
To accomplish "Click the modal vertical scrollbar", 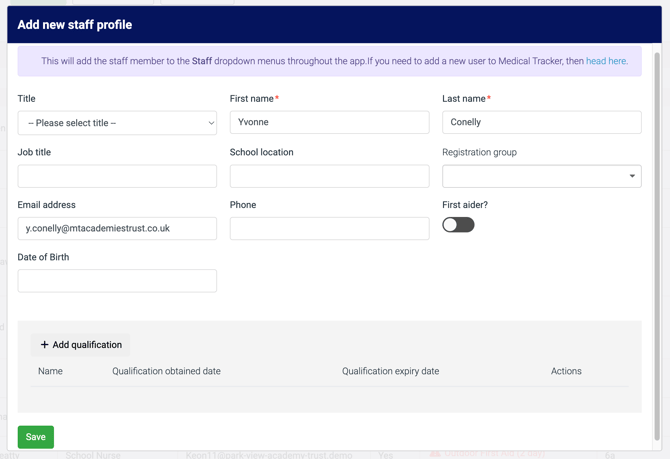I will tap(657, 246).
